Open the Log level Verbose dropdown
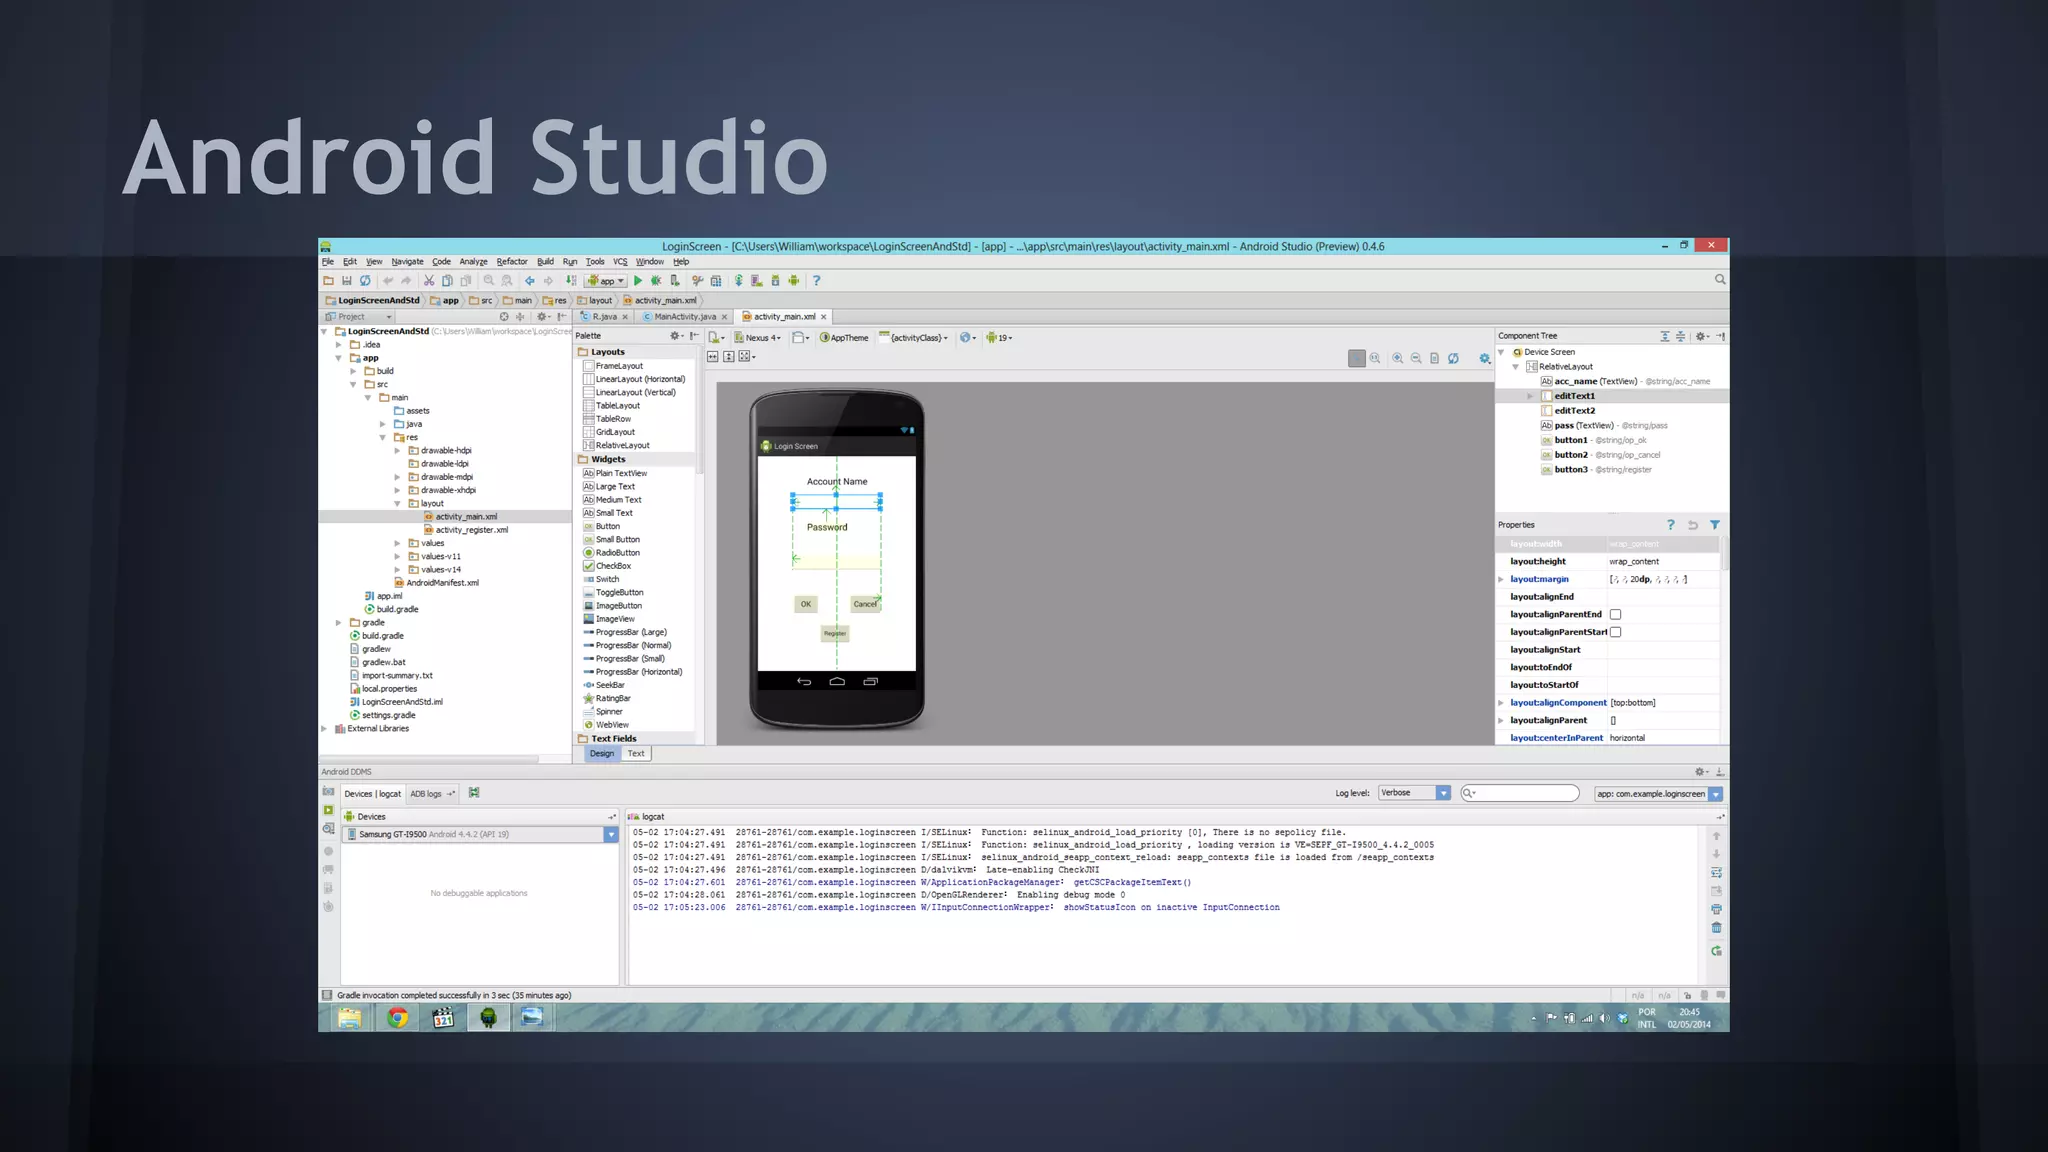 (1414, 793)
